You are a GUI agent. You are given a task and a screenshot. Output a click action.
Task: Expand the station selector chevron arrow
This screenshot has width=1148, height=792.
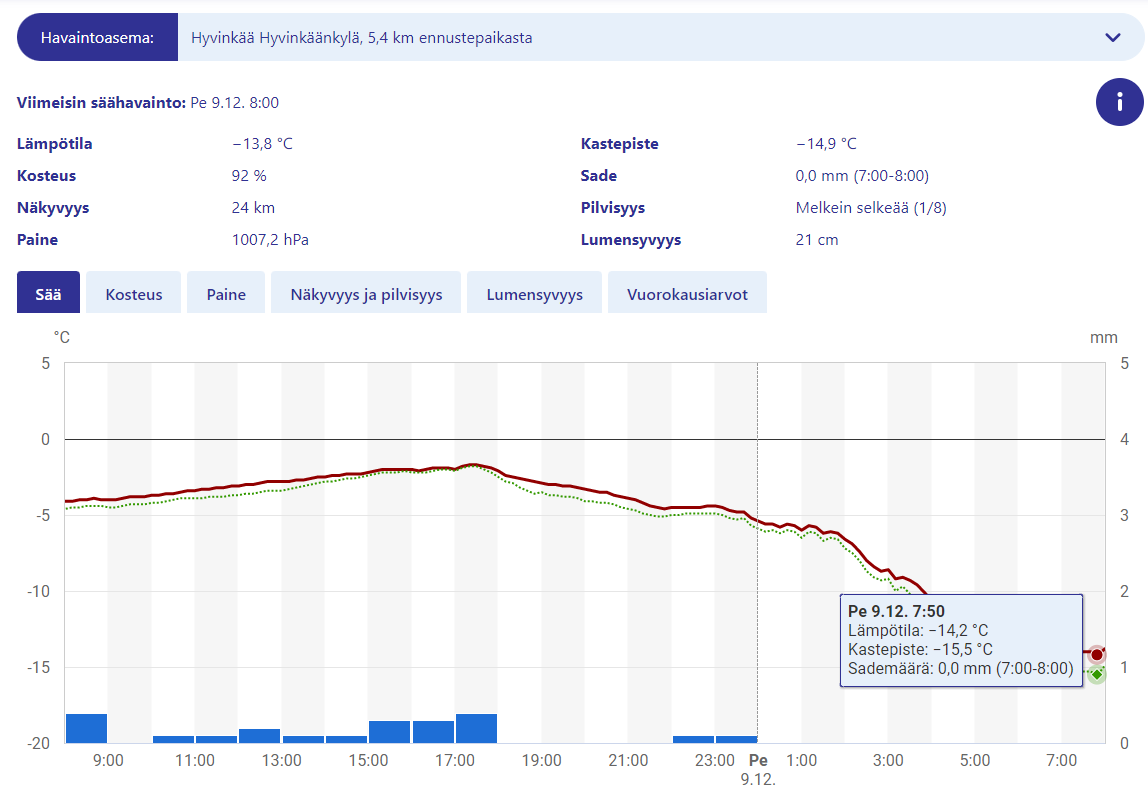click(1113, 38)
